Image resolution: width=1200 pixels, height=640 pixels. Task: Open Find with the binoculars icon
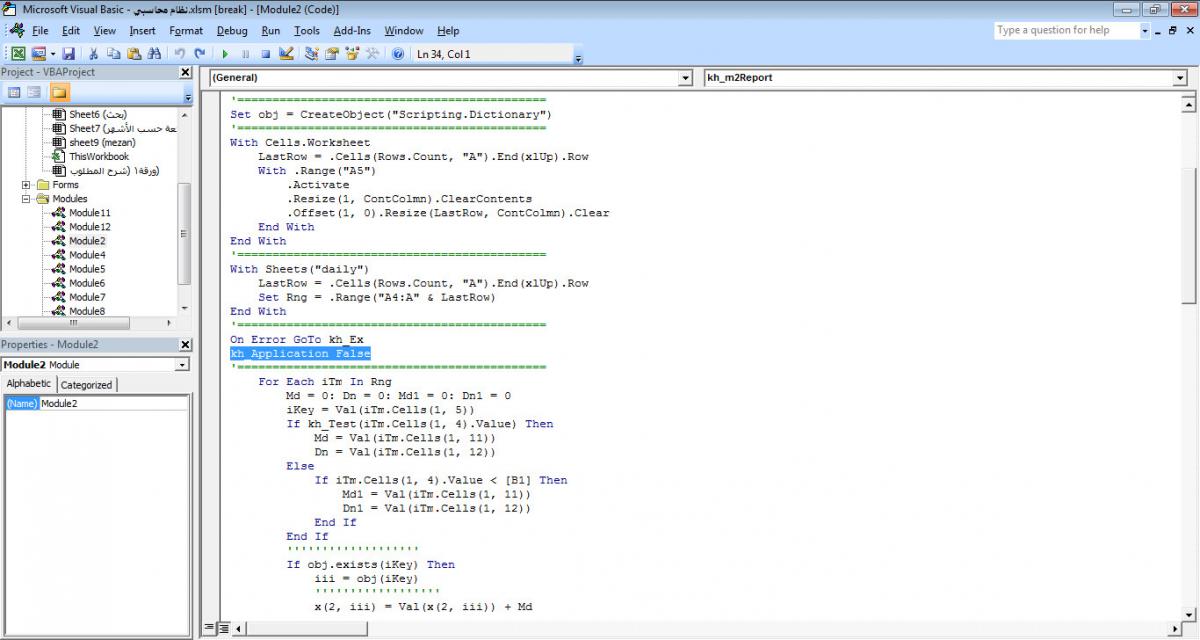tap(154, 54)
